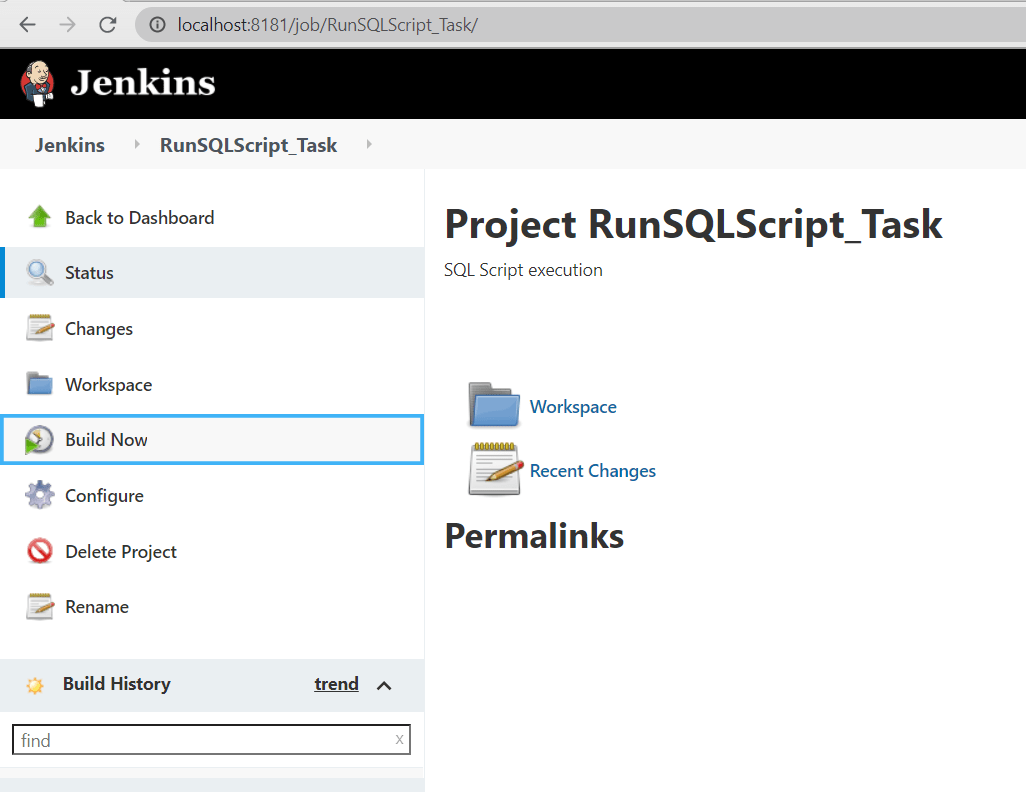Click the Build History heading link

pos(116,683)
